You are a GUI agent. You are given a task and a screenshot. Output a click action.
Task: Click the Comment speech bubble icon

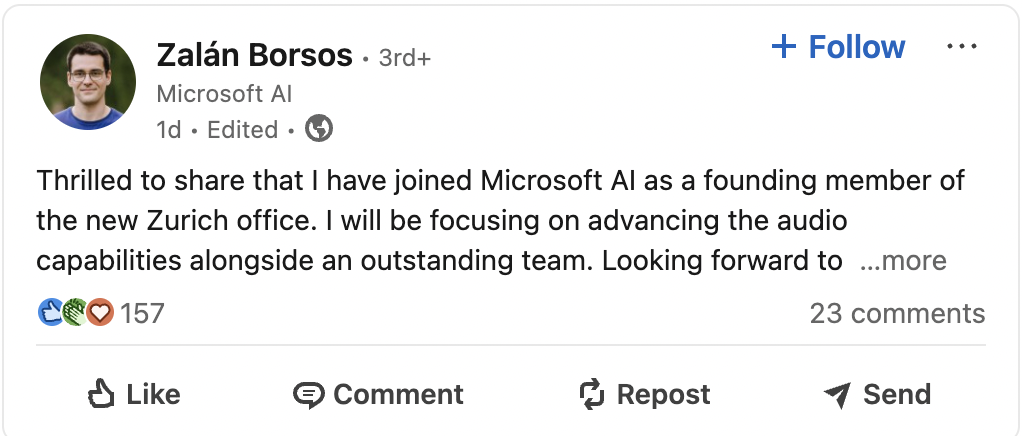tap(308, 395)
